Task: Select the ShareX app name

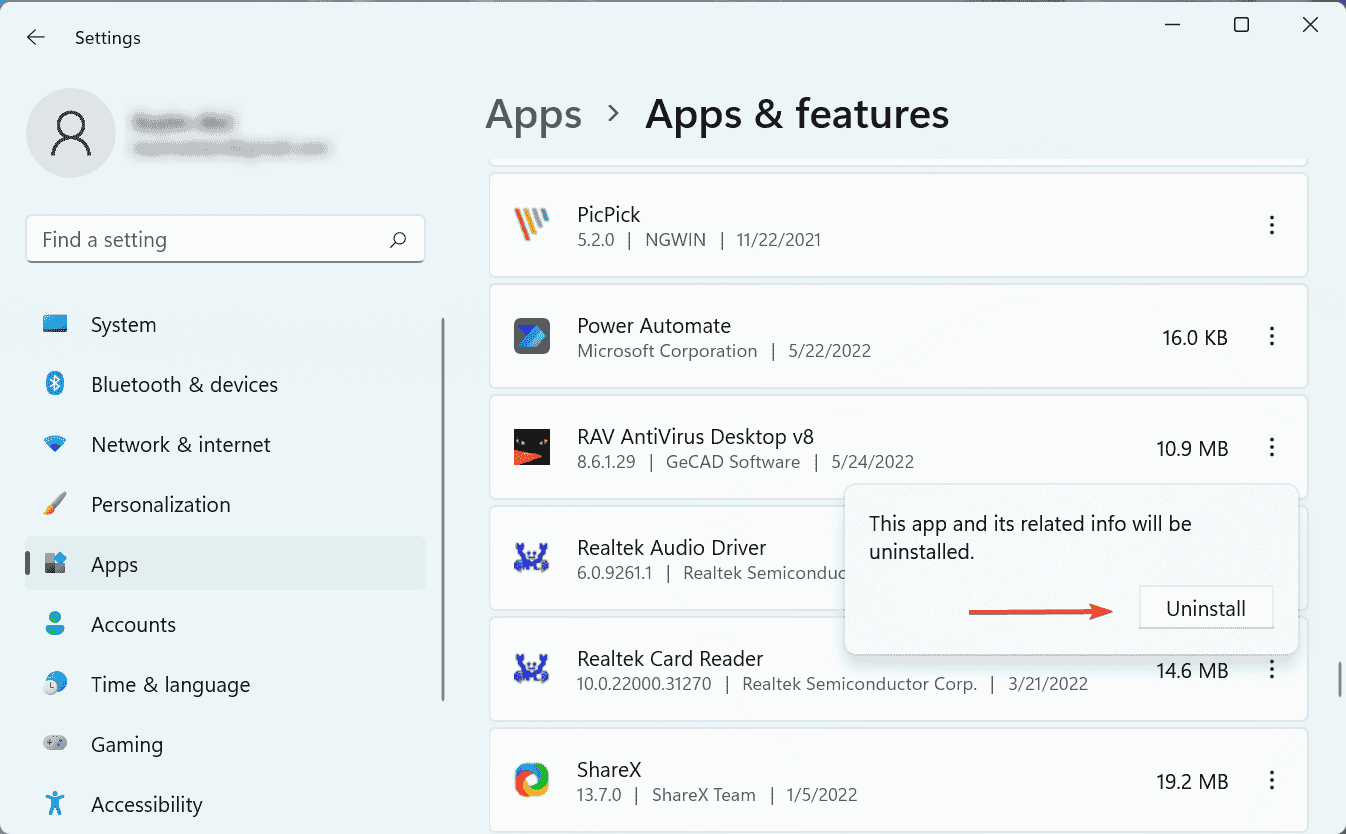Action: [x=609, y=769]
